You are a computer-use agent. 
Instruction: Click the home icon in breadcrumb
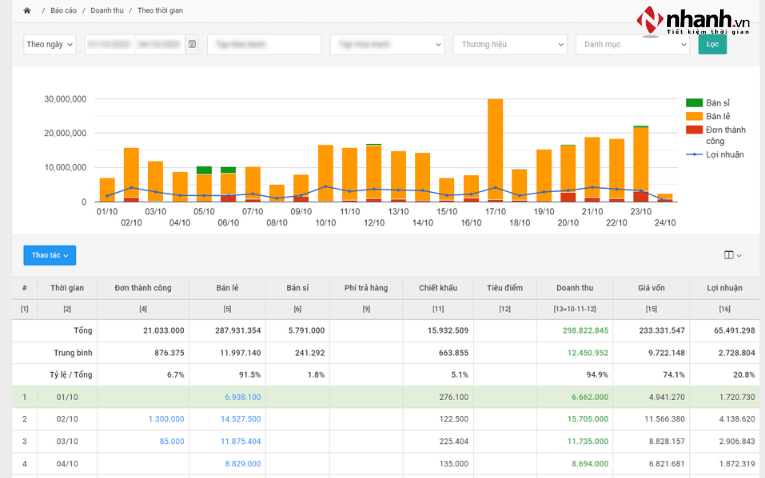(27, 10)
